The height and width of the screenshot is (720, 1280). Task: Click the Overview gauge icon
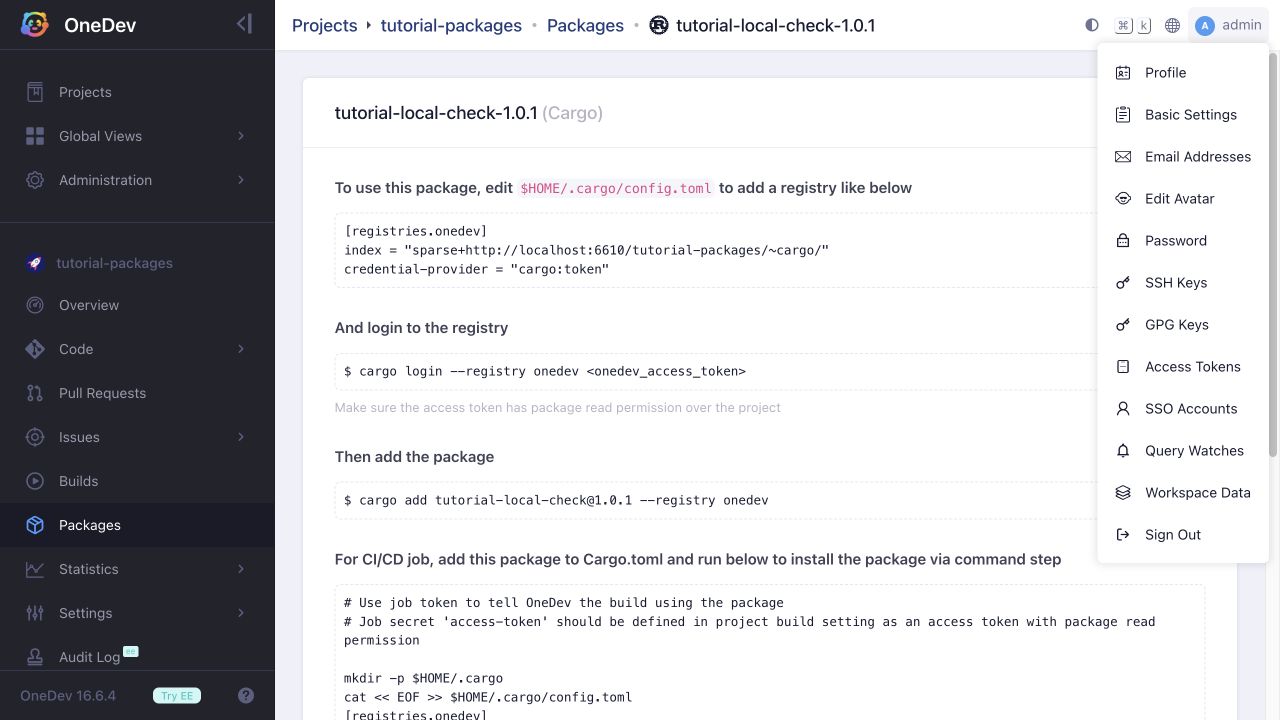(x=35, y=305)
